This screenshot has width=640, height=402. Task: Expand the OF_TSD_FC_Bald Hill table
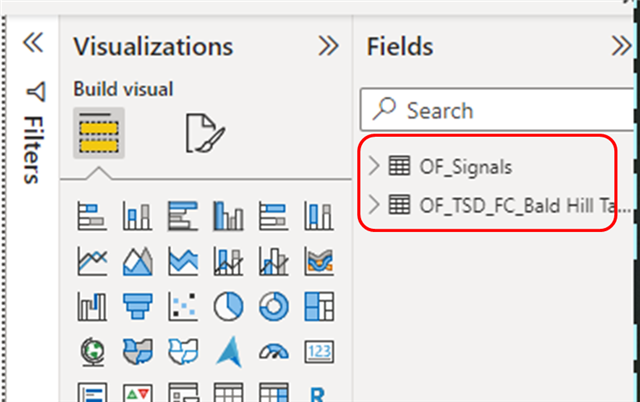(x=374, y=205)
